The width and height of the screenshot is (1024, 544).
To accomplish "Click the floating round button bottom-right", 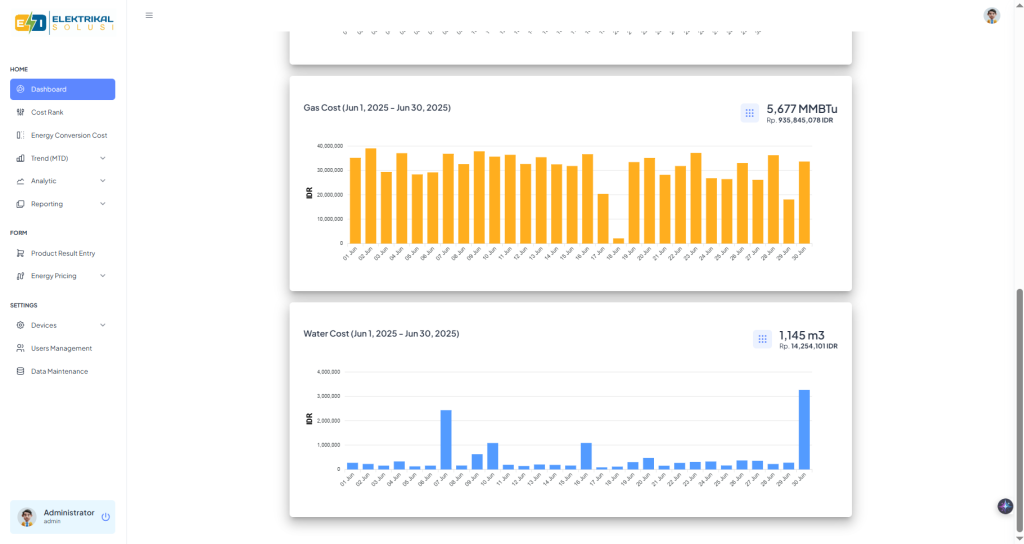I will (1005, 506).
